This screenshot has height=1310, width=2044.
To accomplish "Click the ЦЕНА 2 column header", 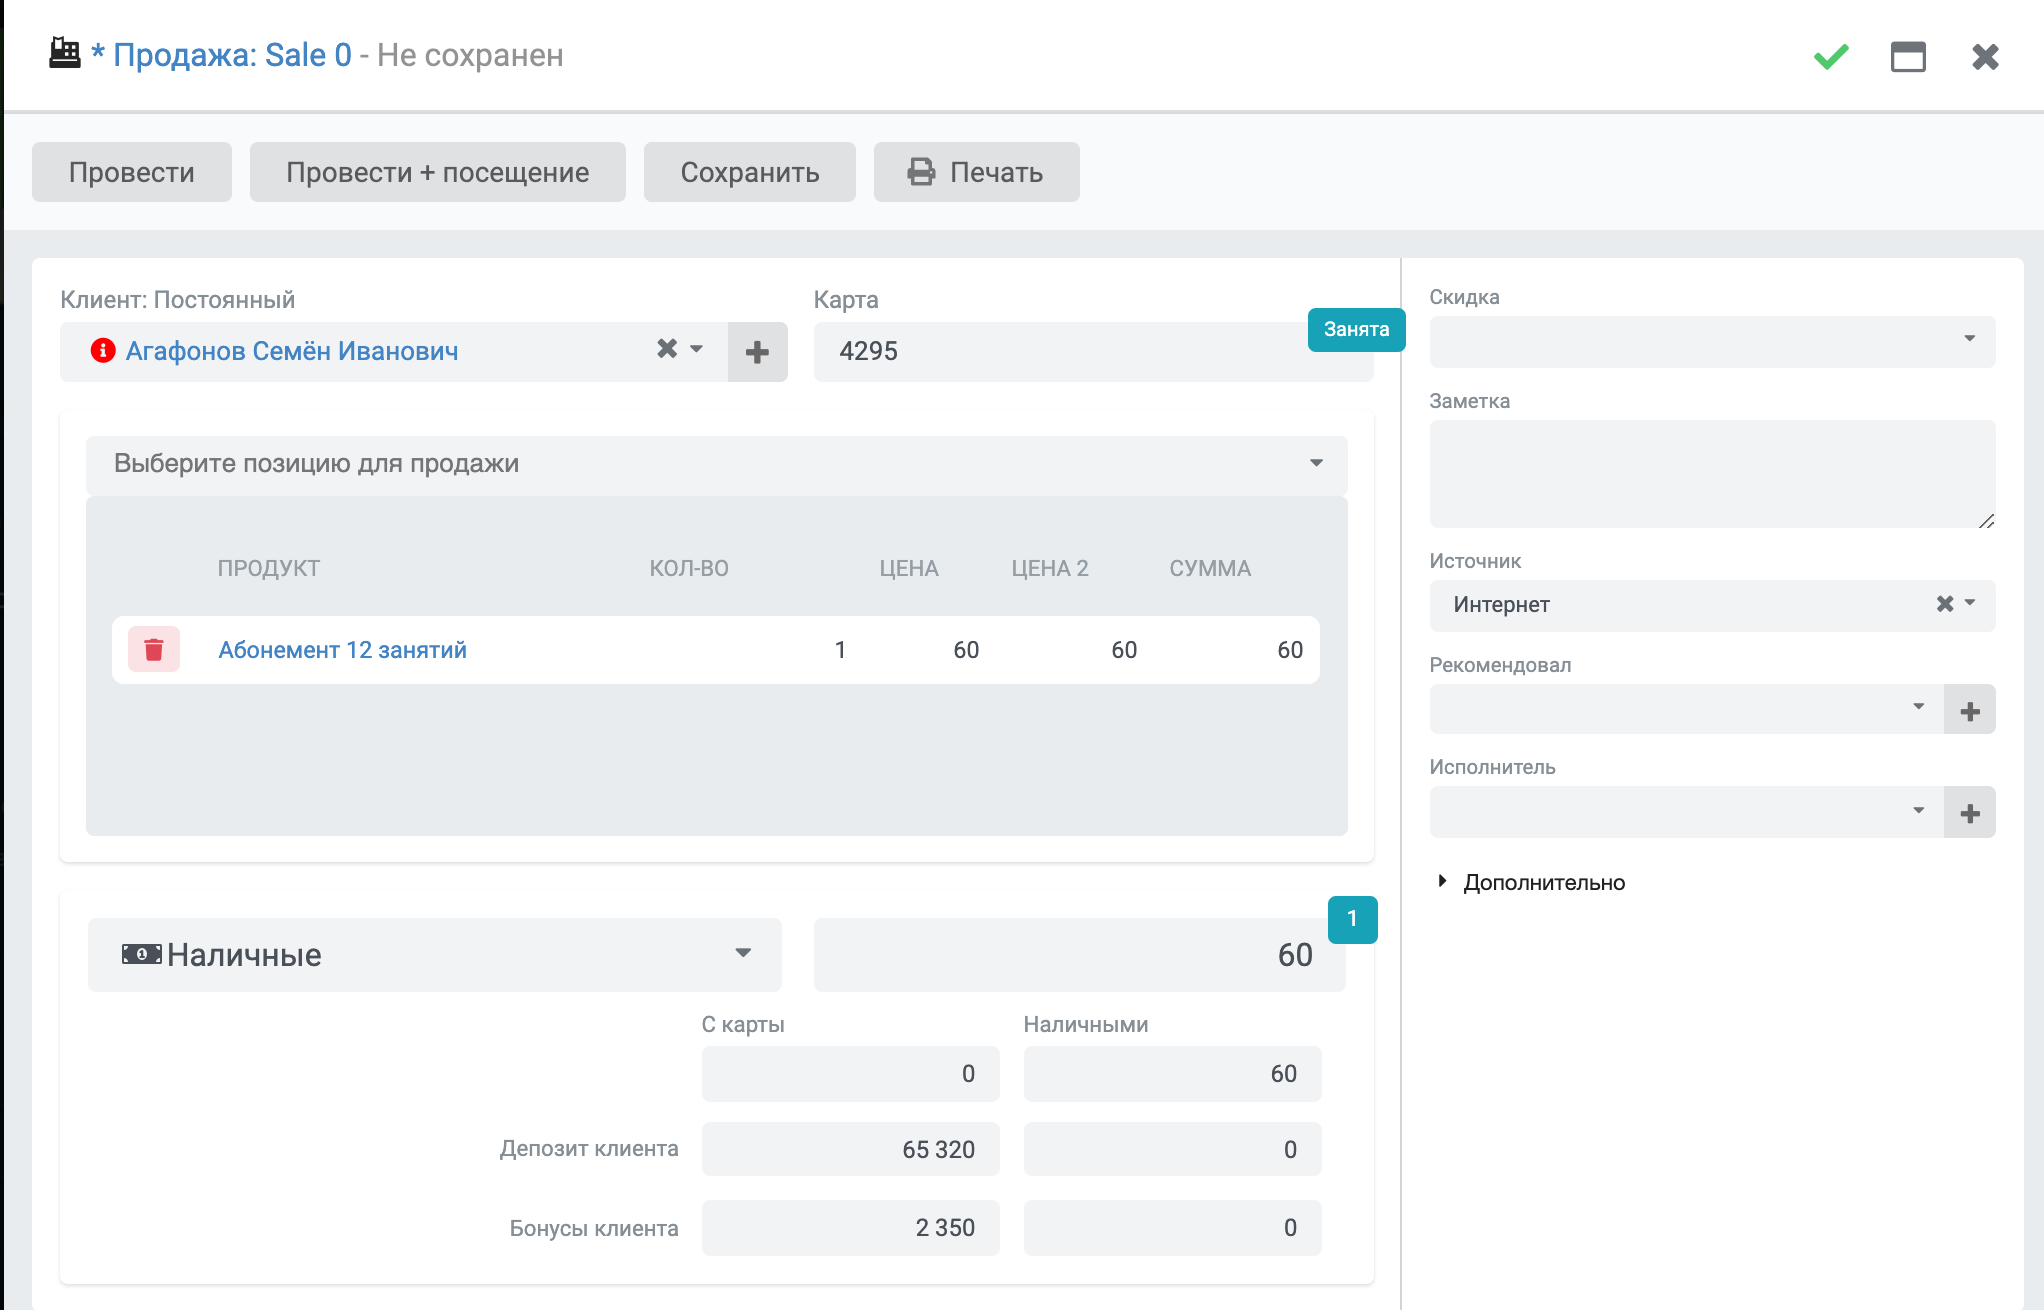I will click(1050, 568).
